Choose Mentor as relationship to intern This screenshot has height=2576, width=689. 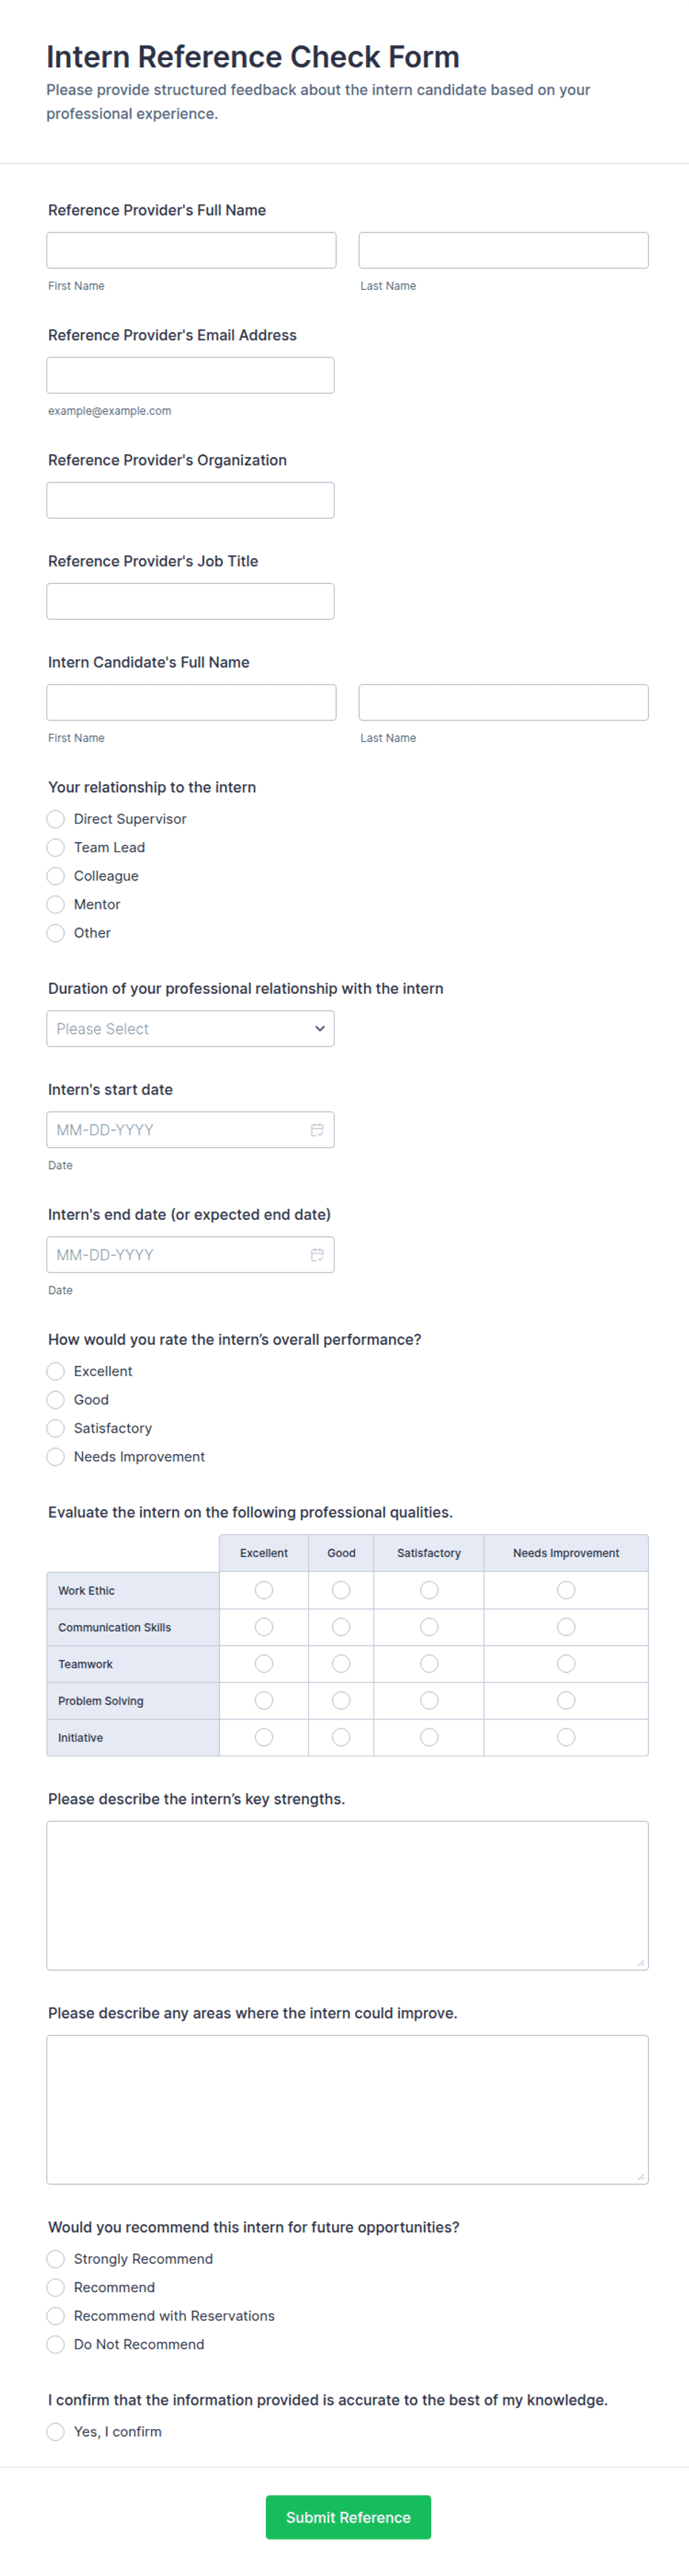(x=56, y=904)
